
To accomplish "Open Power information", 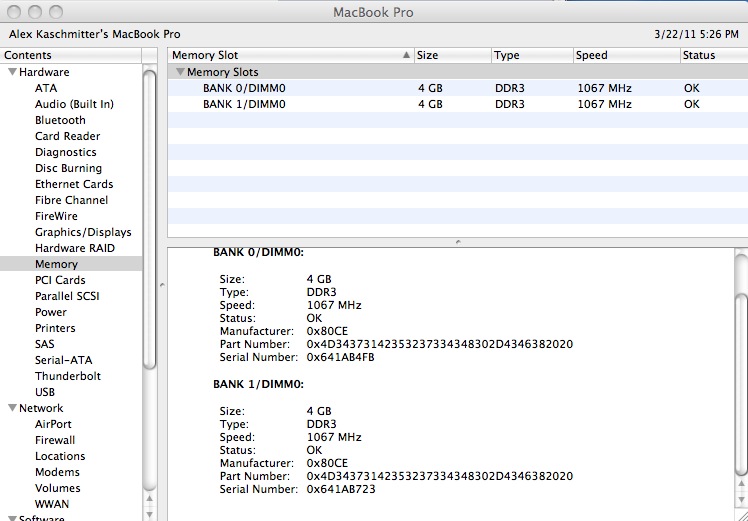I will coord(51,312).
